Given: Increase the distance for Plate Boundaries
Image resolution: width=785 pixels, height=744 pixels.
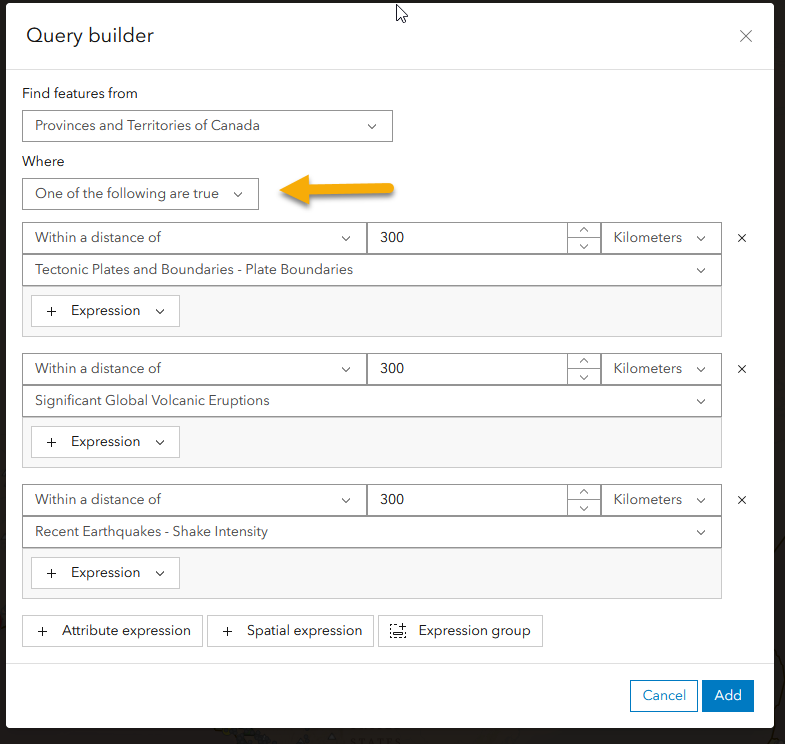Looking at the screenshot, I should tap(584, 231).
